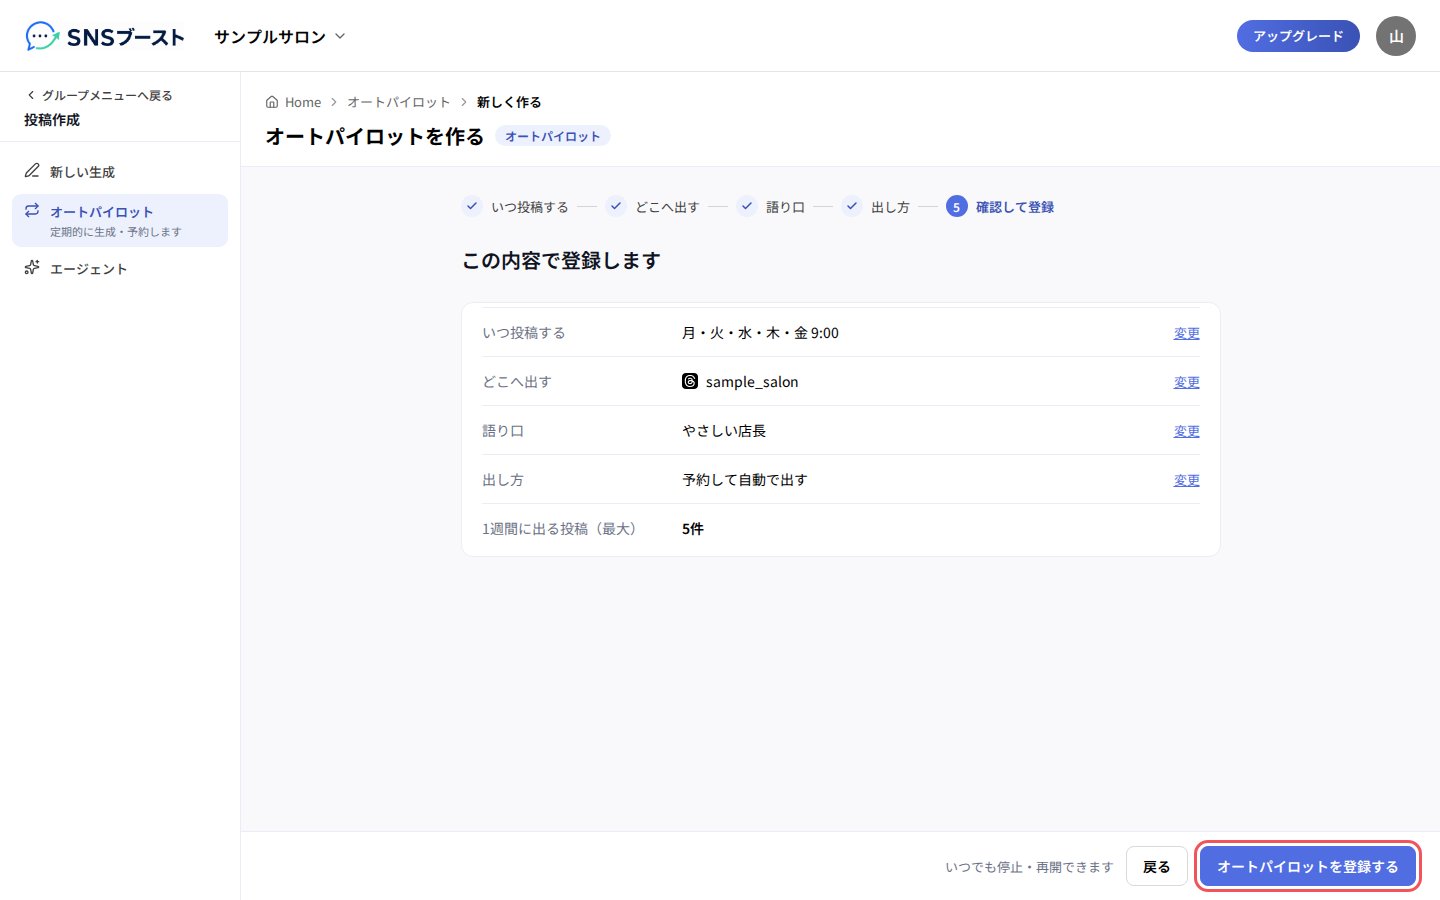Go to step どこへ出す in the stepper
Screen dimensions: 1440x900
point(653,207)
